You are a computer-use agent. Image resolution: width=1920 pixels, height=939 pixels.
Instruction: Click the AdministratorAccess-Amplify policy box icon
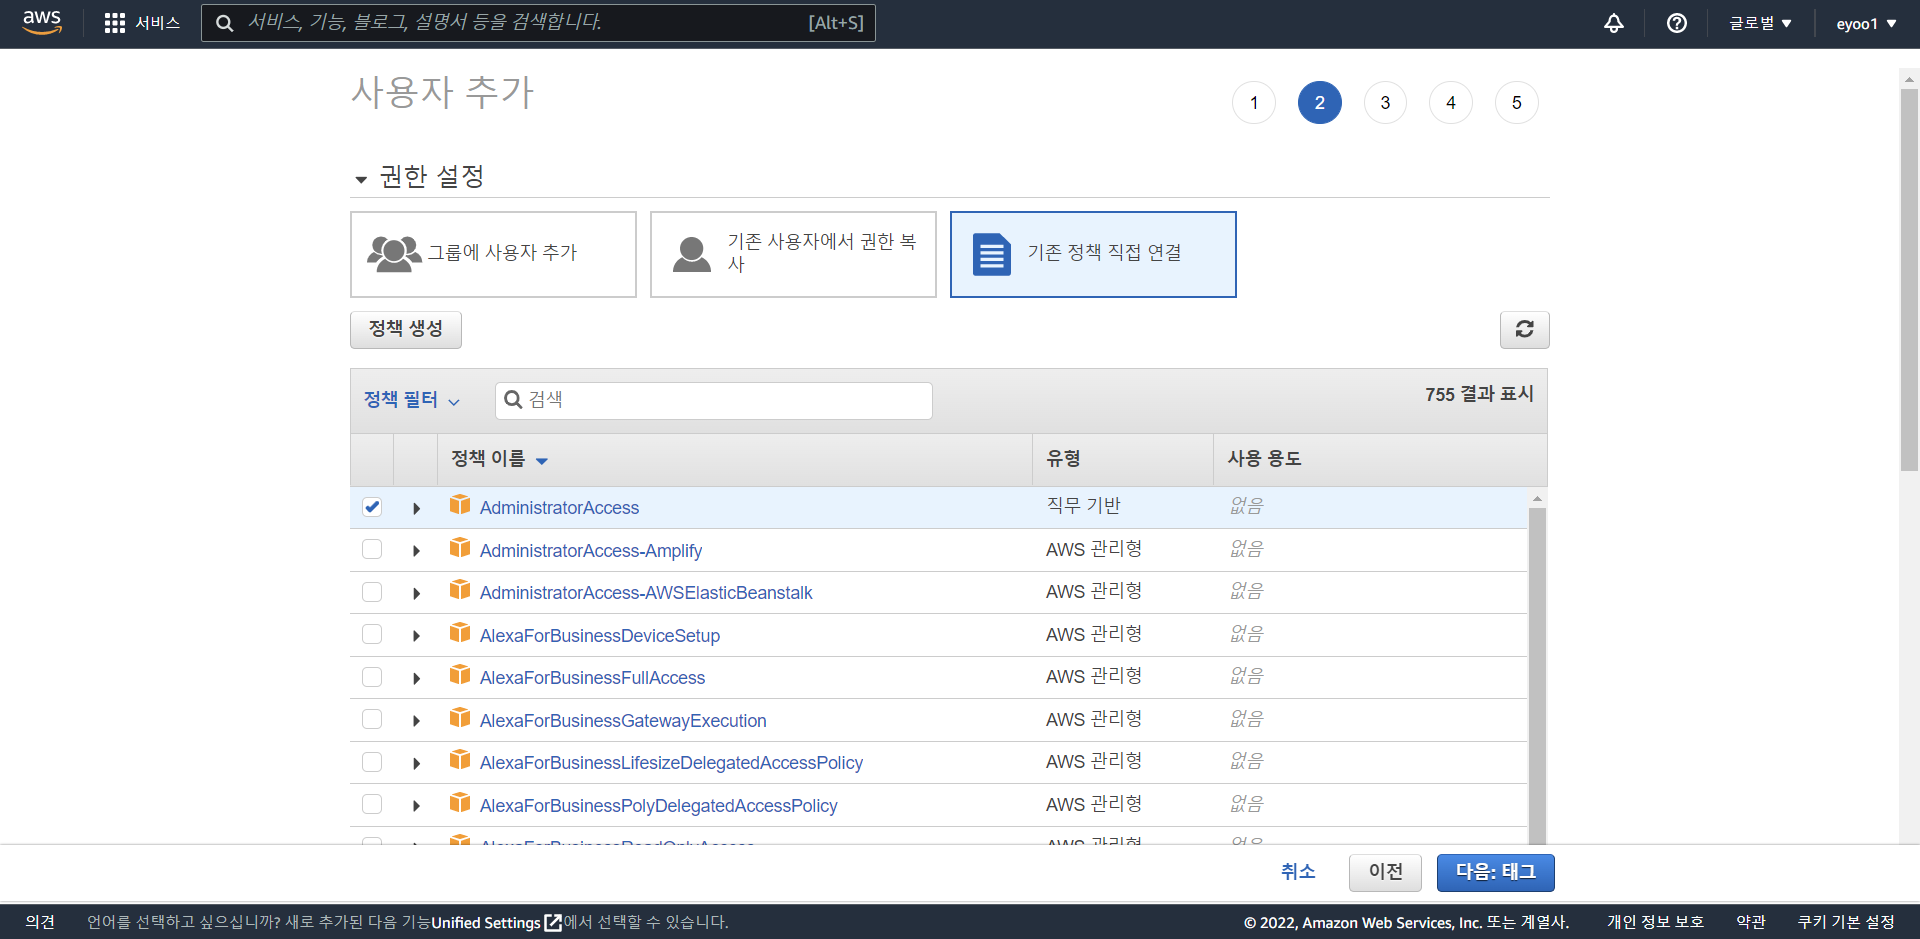tap(460, 548)
